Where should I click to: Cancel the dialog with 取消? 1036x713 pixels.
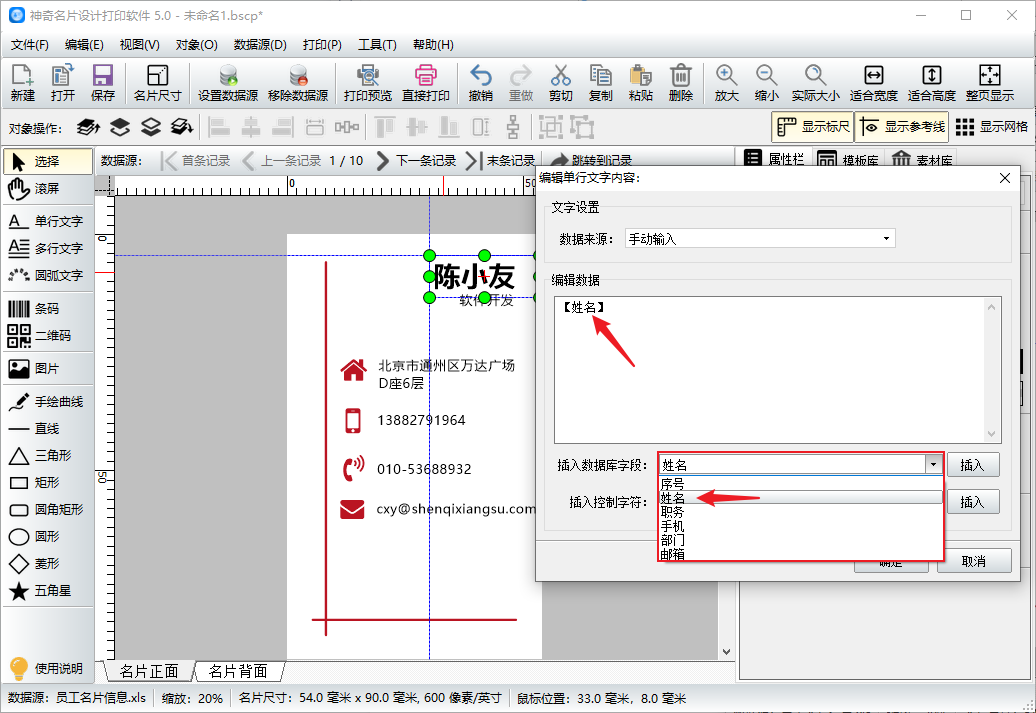coord(974,561)
